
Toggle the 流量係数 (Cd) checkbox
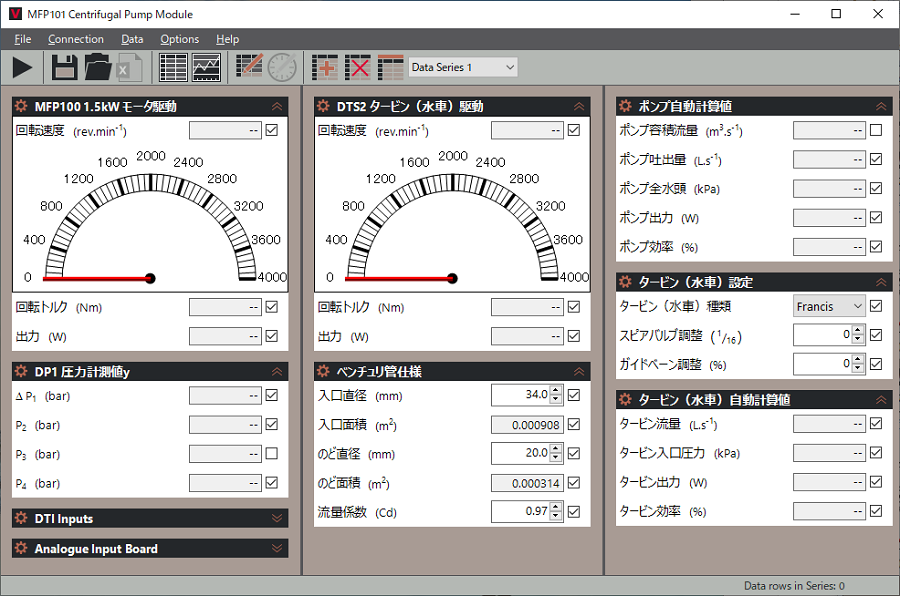573,512
